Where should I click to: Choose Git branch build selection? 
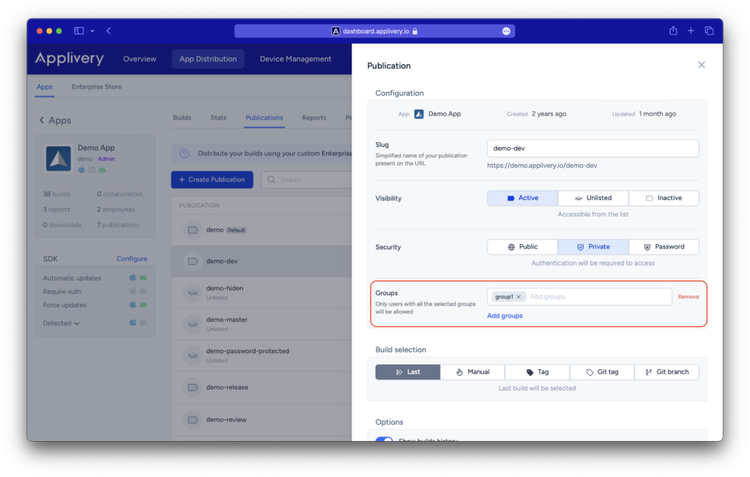point(666,372)
